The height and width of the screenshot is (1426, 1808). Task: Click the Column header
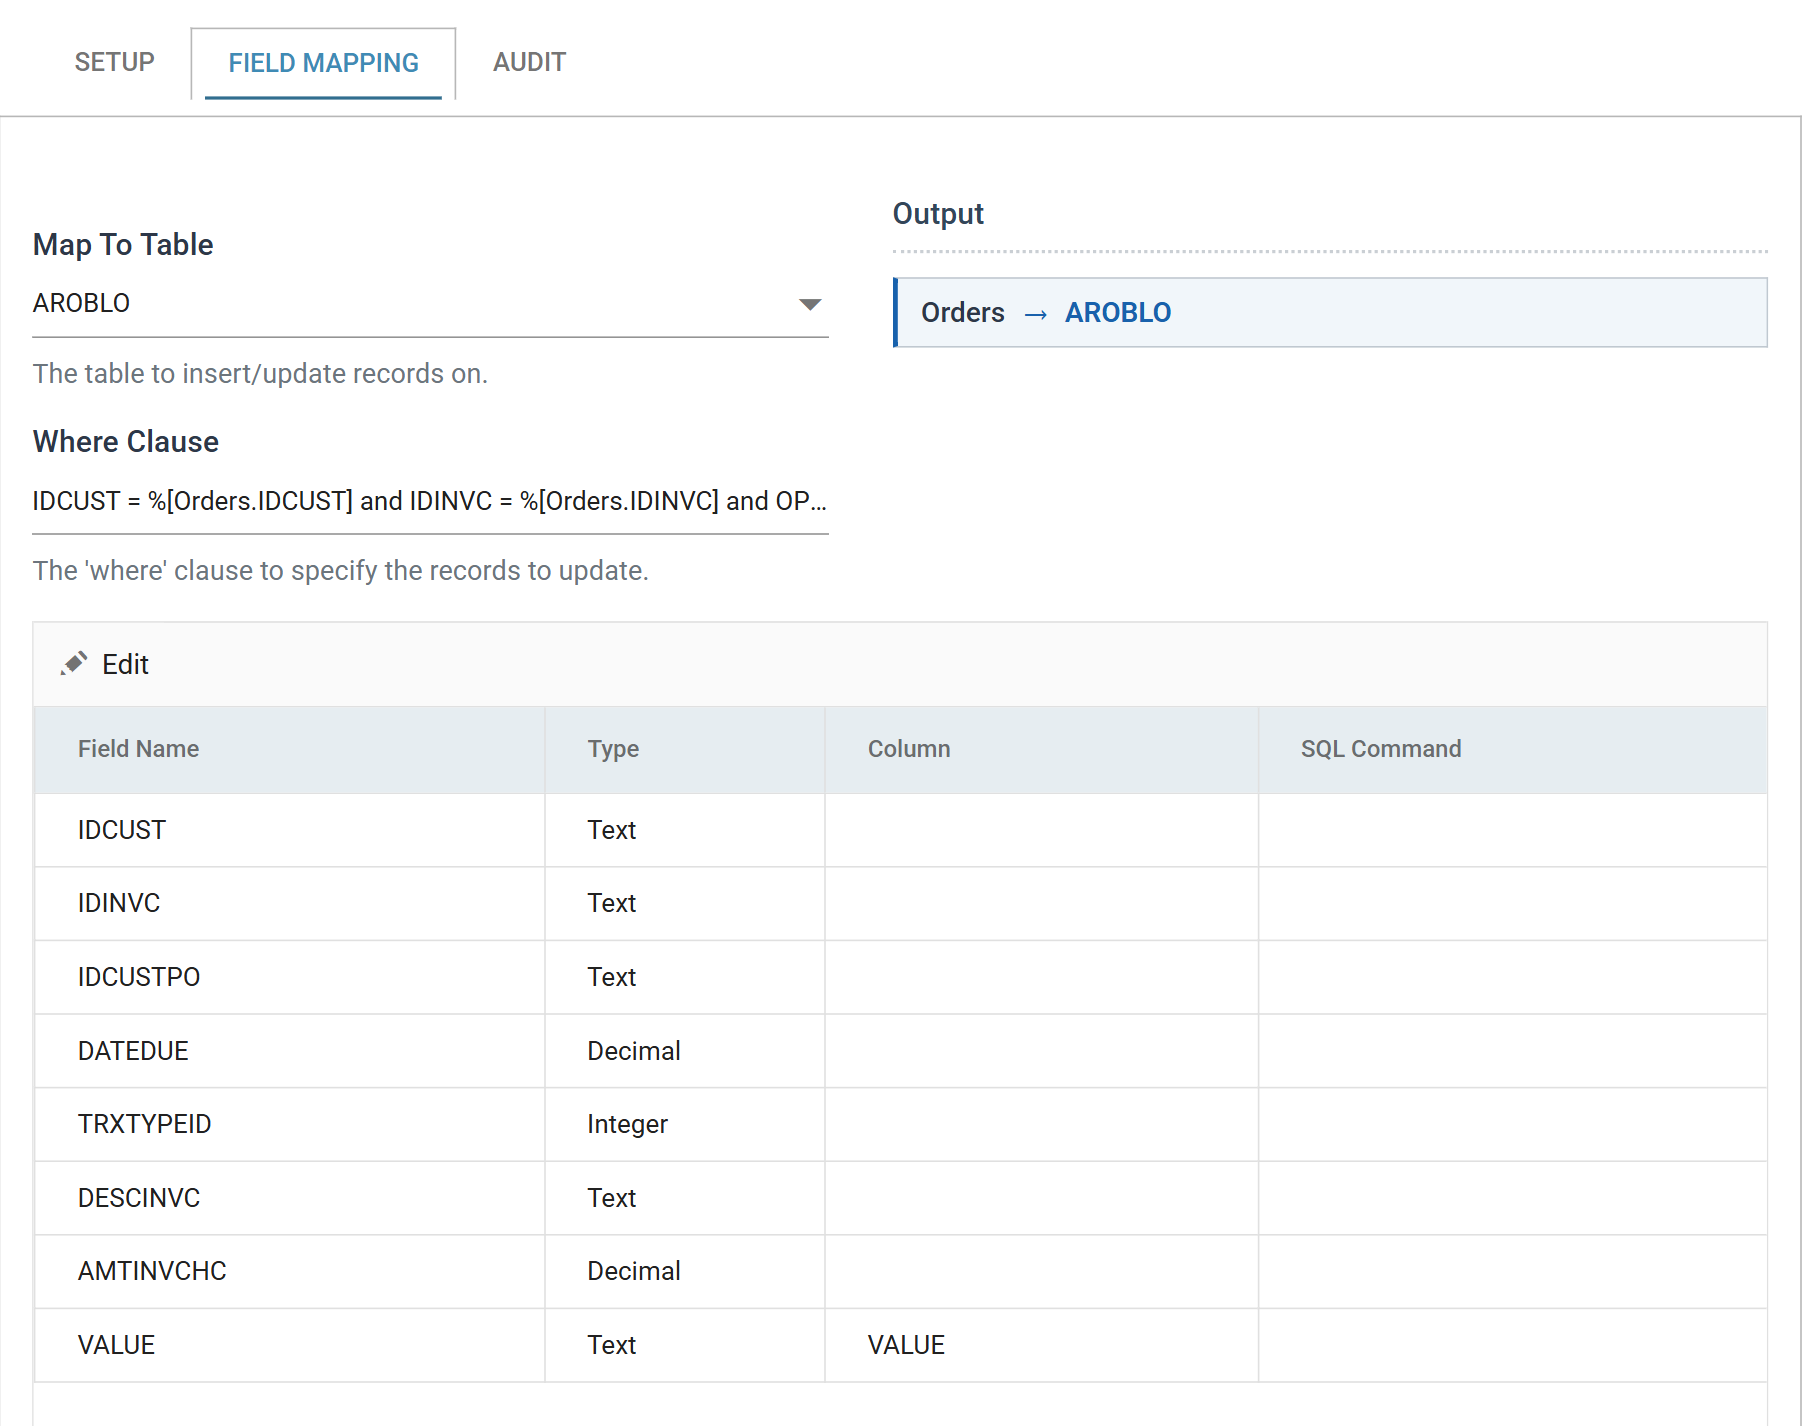[909, 749]
